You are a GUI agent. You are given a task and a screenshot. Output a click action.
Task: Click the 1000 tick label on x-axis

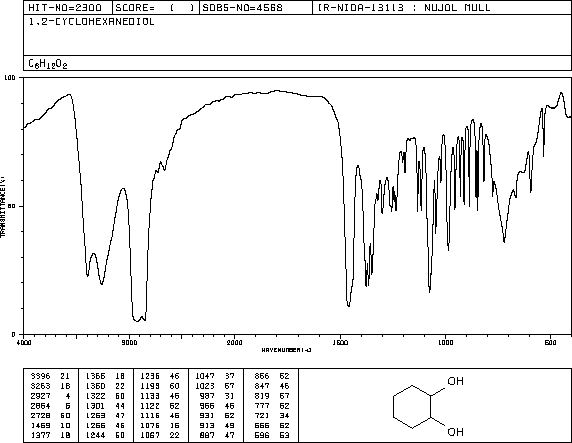click(445, 342)
